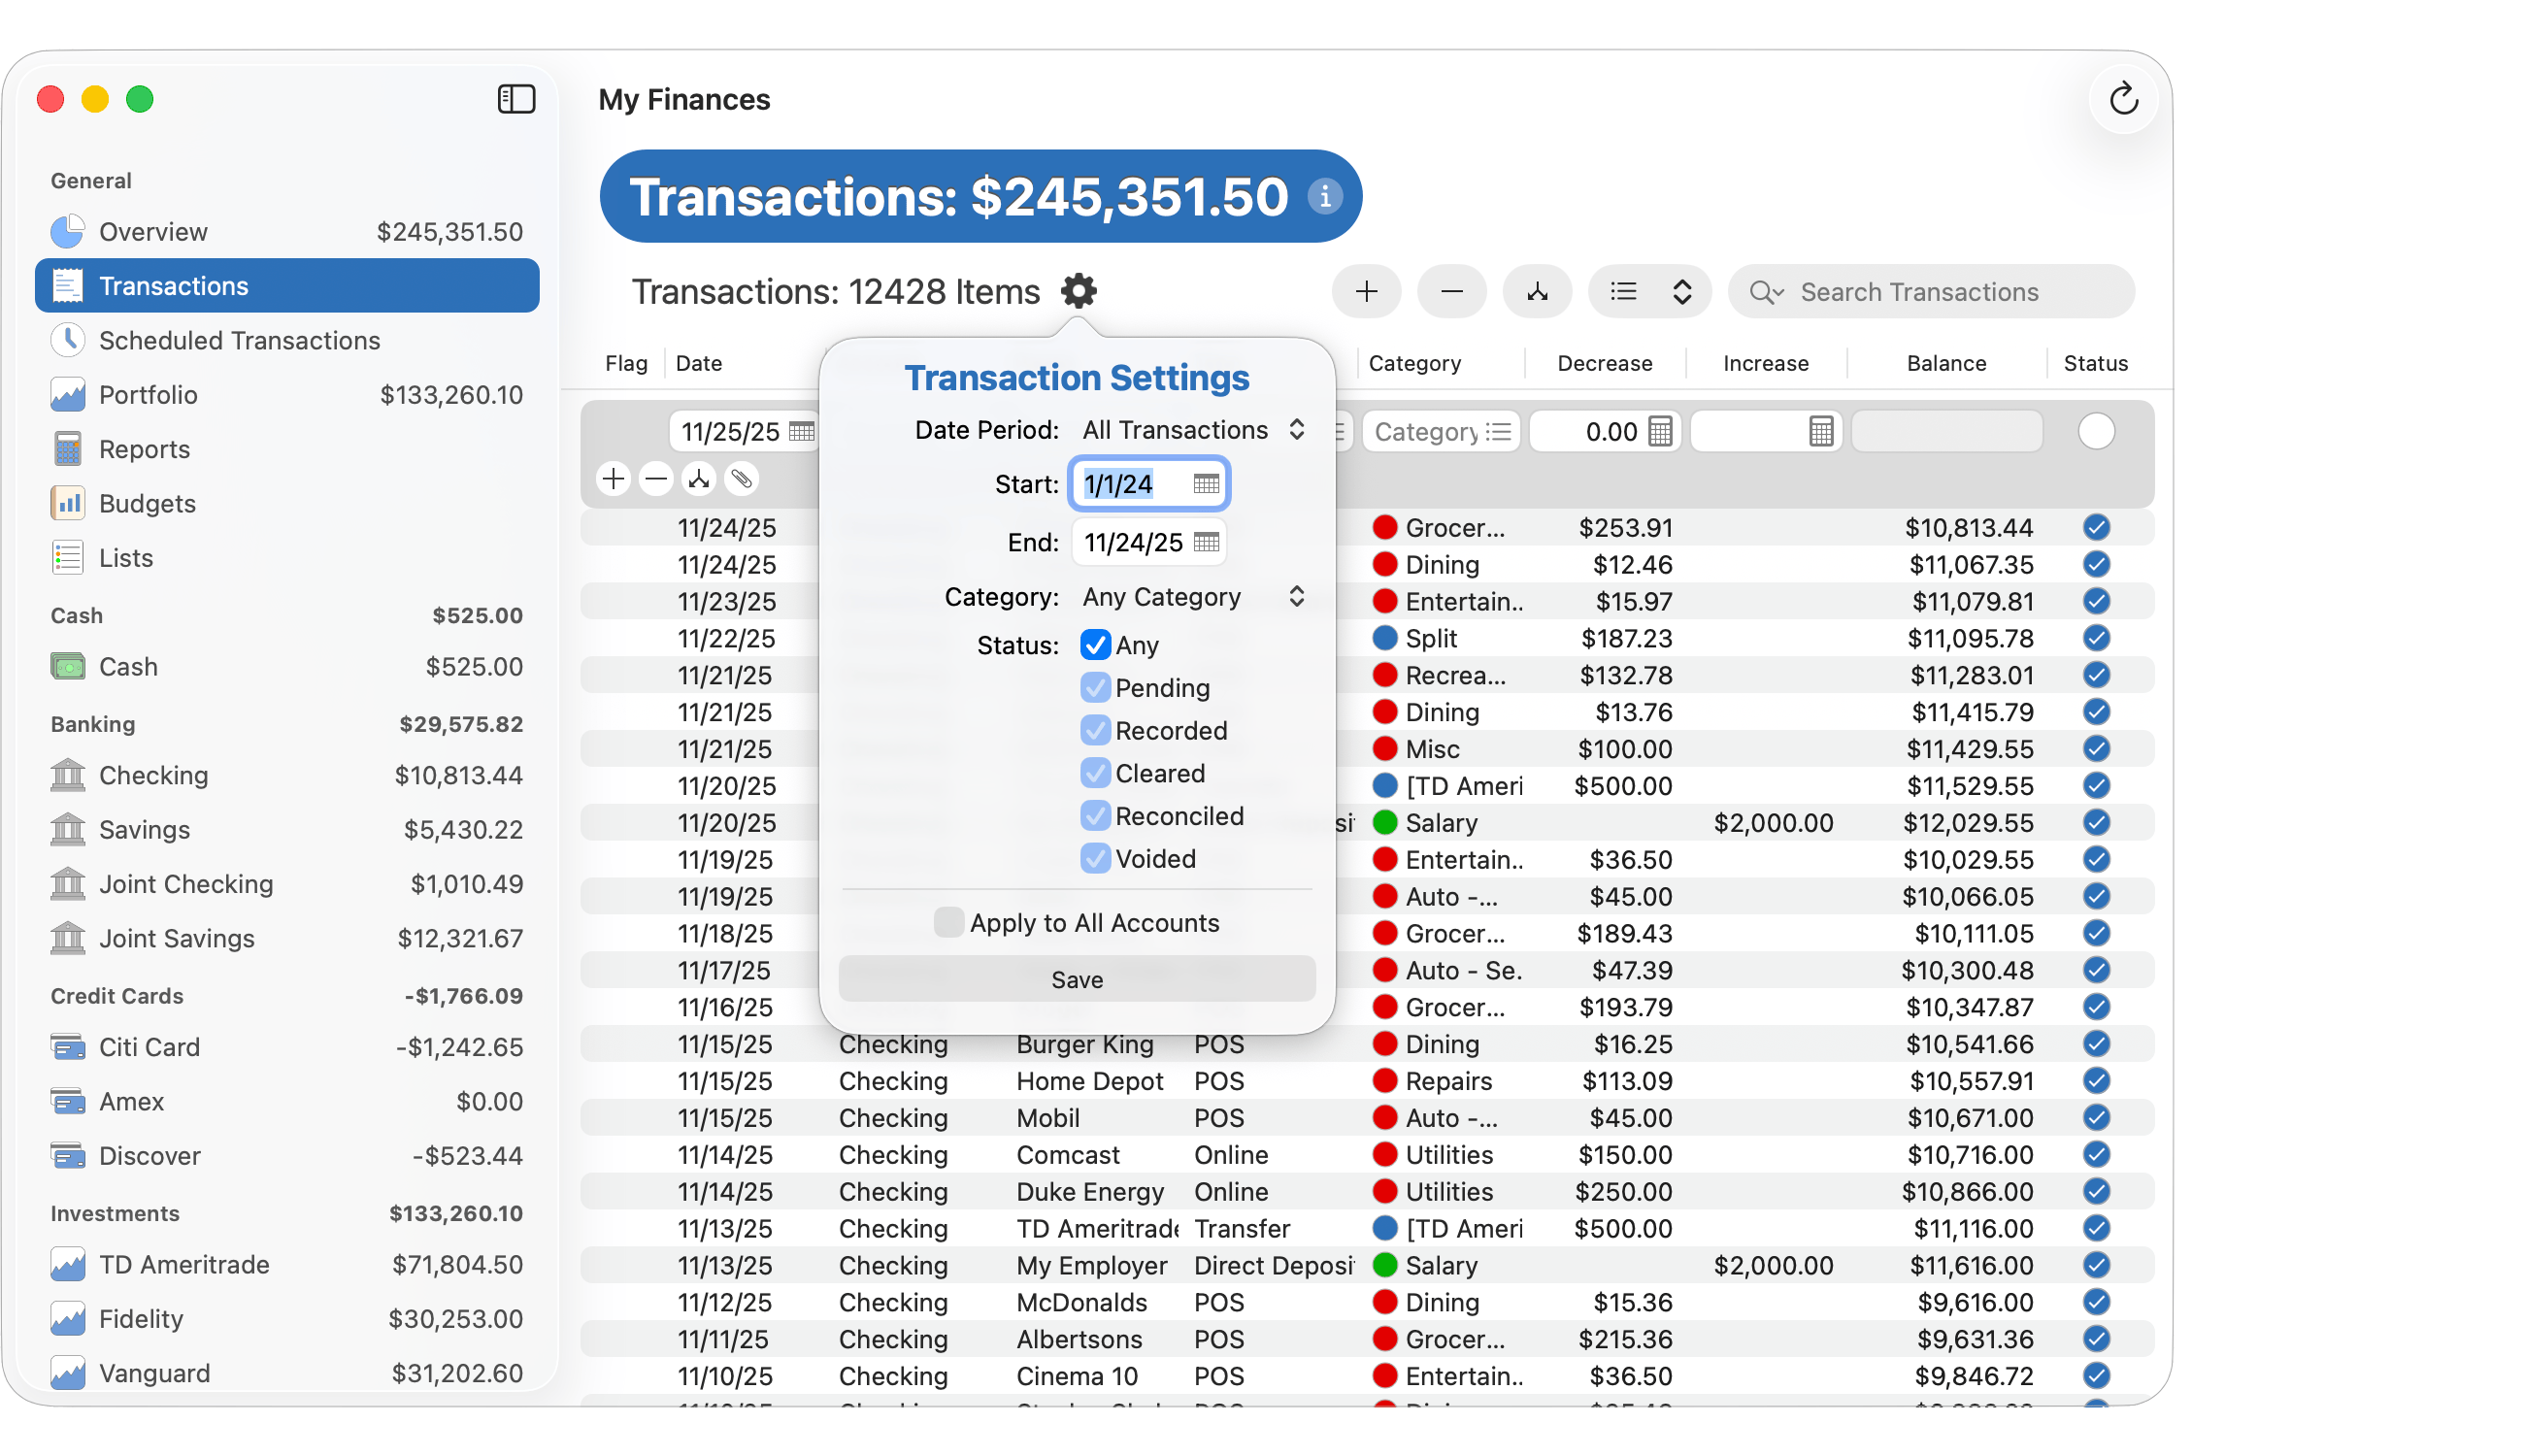
Task: Click the paperclip attachment icon in the entry row
Action: coord(741,479)
